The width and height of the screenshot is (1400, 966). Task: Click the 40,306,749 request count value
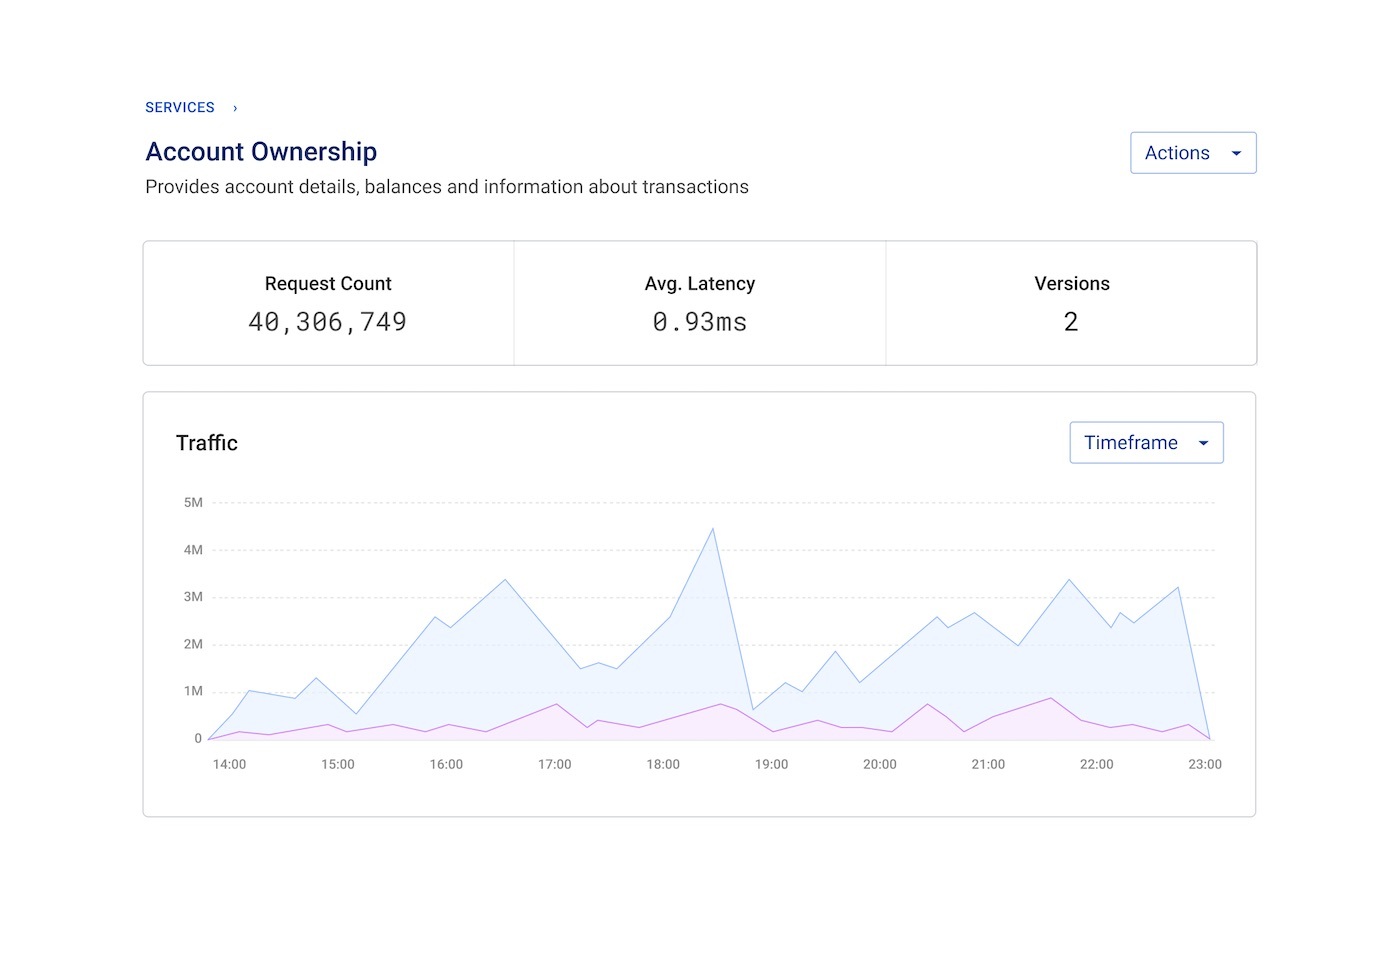point(328,322)
